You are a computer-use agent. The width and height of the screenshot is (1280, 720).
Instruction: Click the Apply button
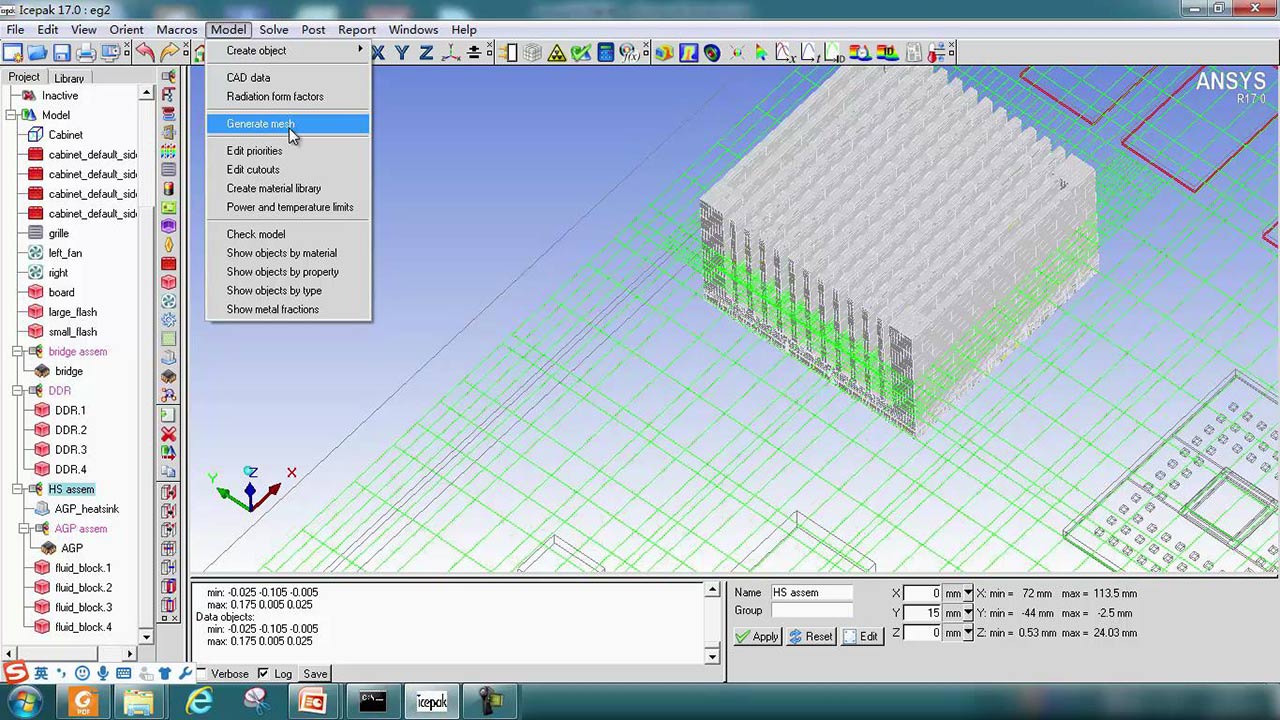(757, 637)
